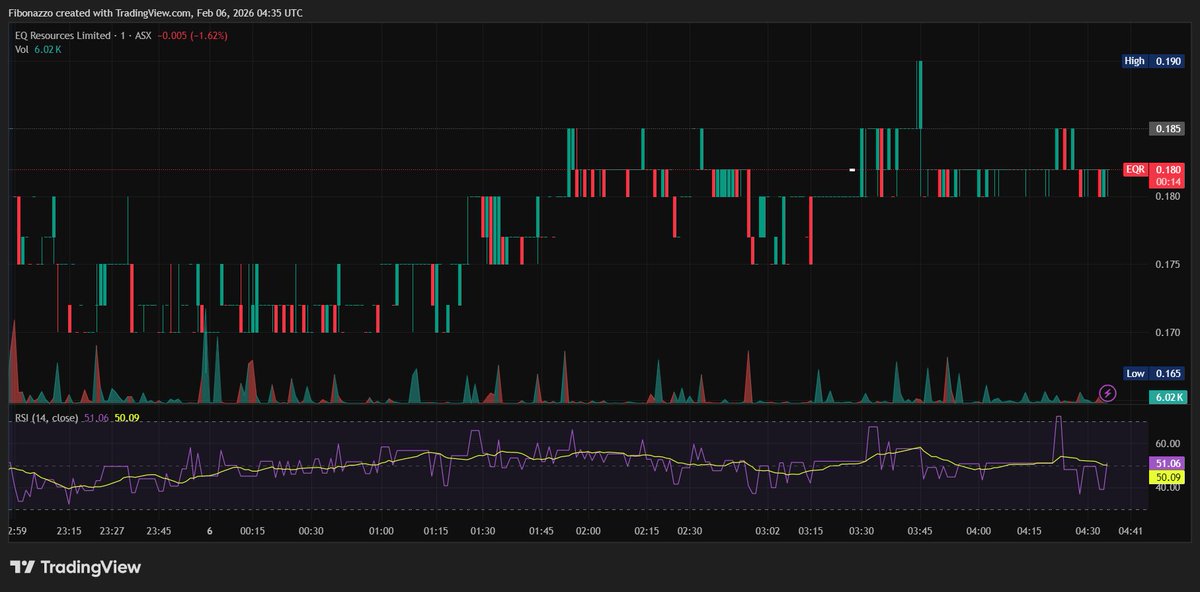
Task: Click the gray 0.185 price axis label
Action: (1167, 129)
